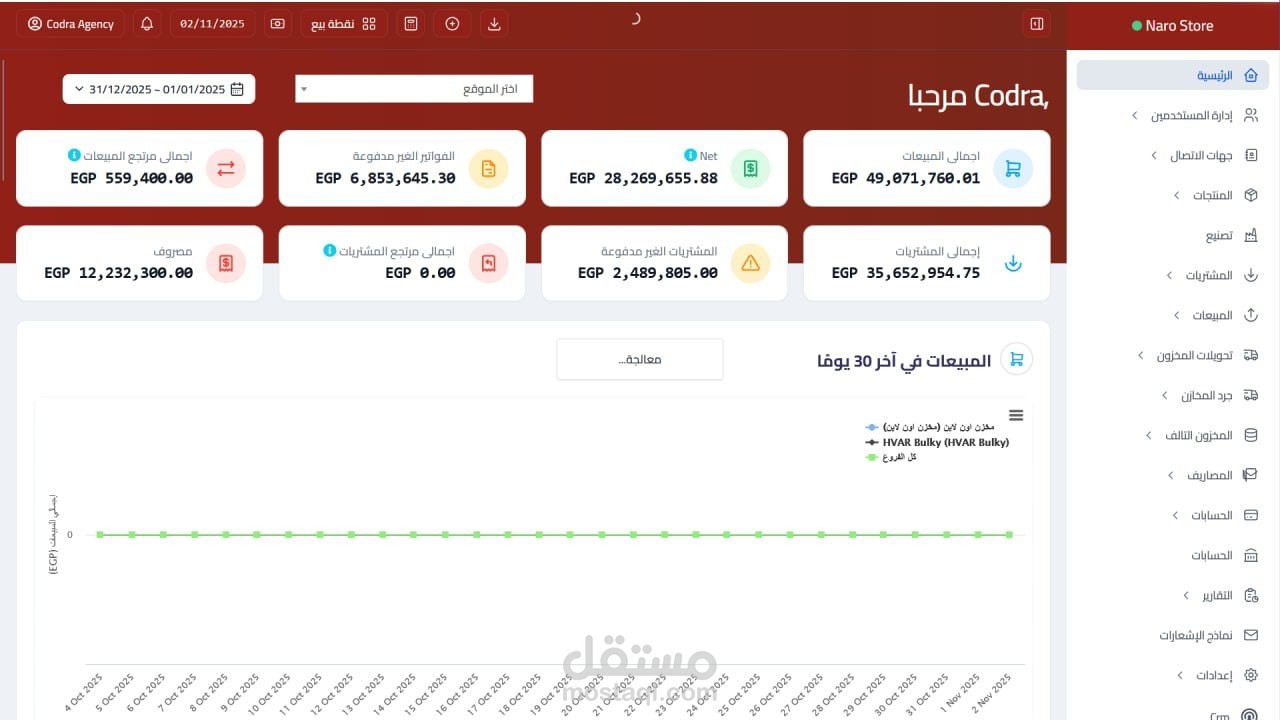
Task: Click the المنتجات box icon
Action: (1250, 195)
